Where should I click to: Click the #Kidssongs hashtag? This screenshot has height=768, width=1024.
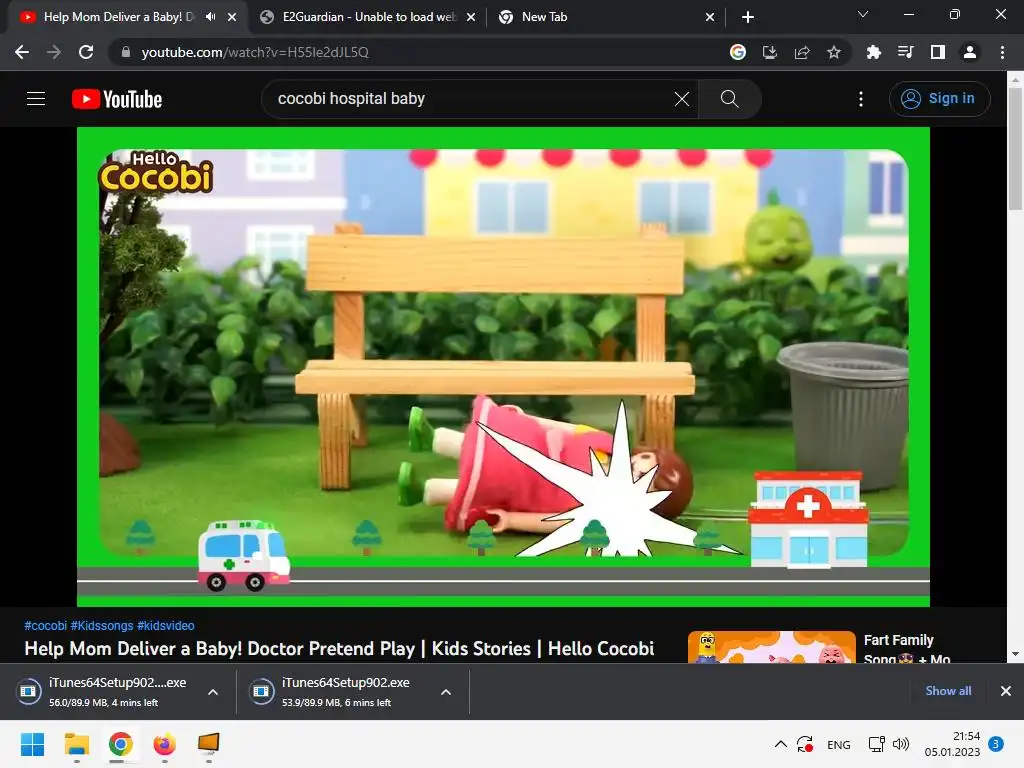point(102,626)
